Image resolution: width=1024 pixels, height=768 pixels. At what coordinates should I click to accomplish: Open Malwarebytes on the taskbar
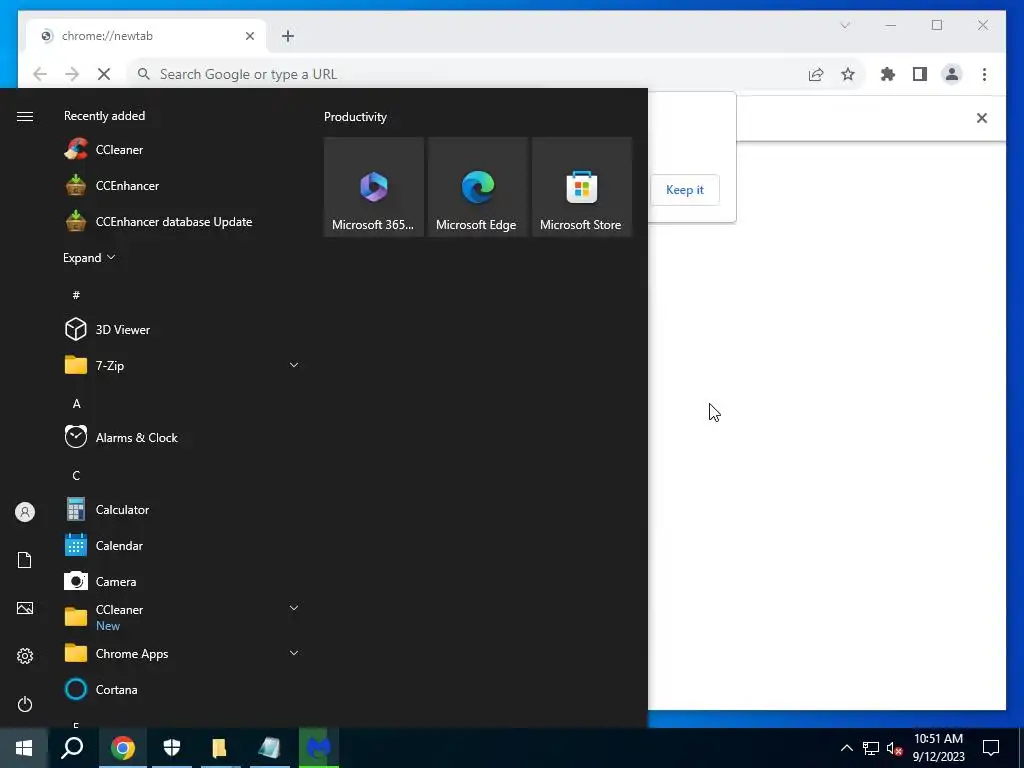319,748
